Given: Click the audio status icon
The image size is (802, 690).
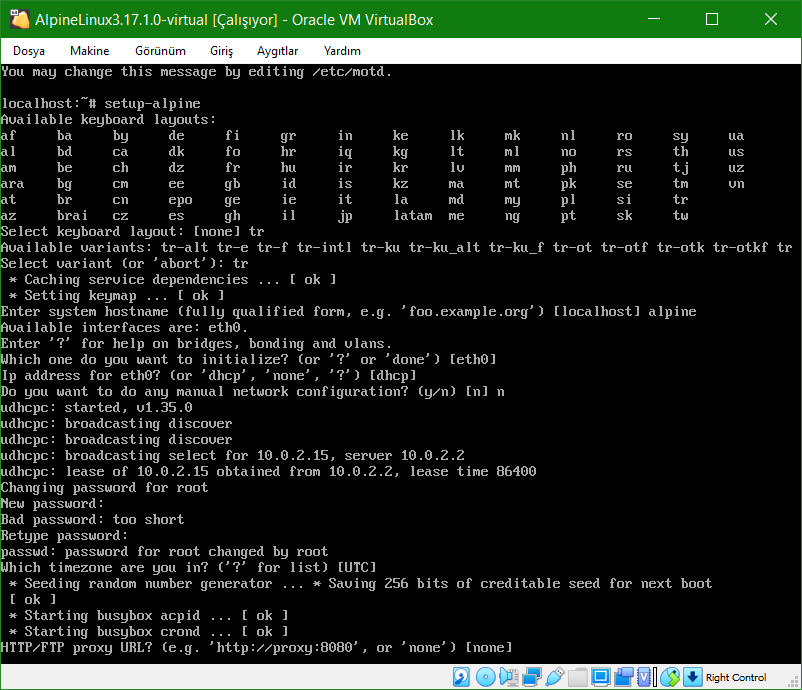Looking at the screenshot, I should tap(509, 677).
